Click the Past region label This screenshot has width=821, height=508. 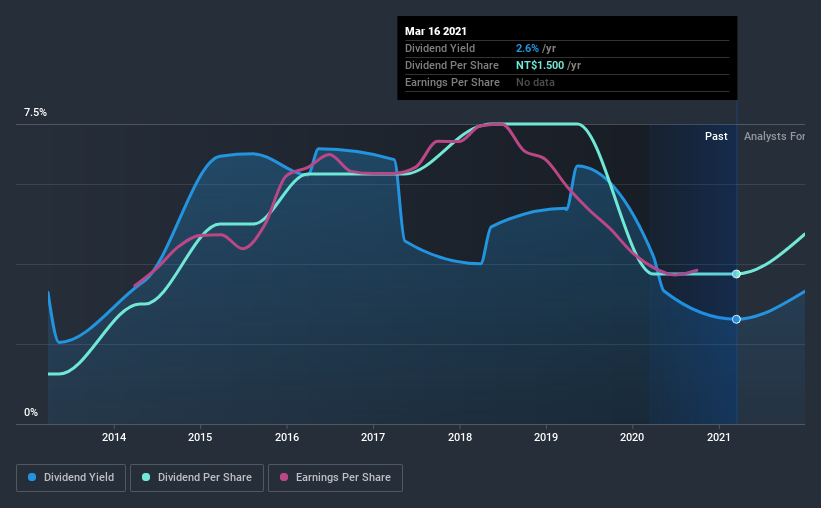[716, 137]
